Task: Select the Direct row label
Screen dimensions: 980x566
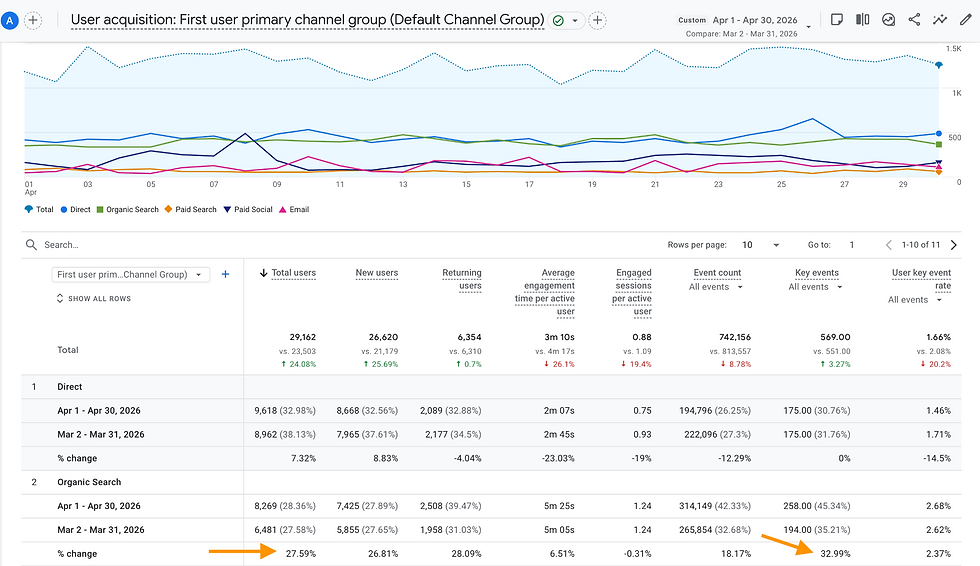Action: click(x=69, y=387)
